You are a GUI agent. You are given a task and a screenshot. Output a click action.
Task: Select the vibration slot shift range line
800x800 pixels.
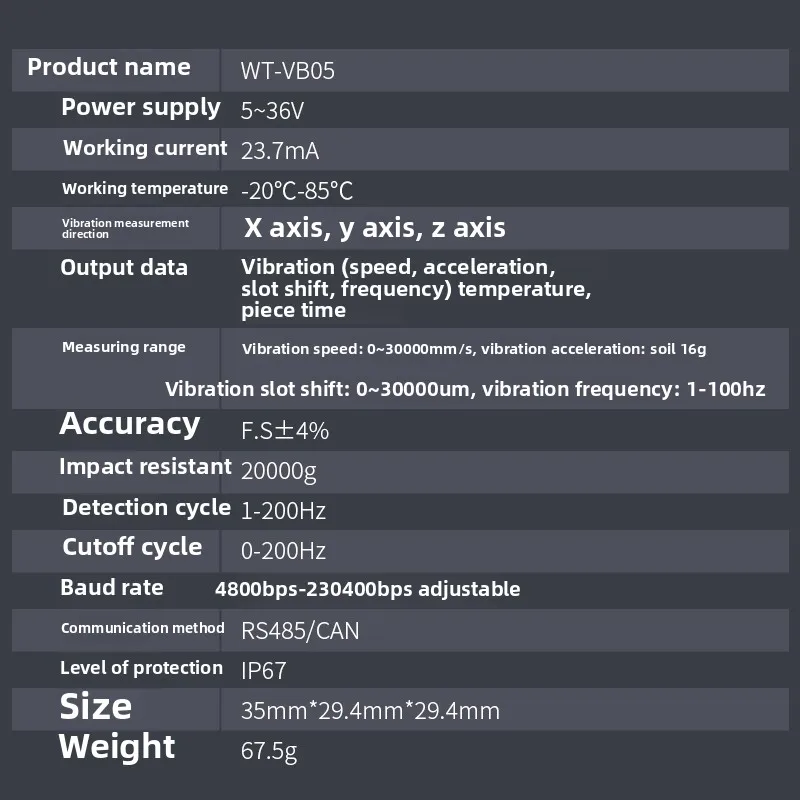pos(465,389)
